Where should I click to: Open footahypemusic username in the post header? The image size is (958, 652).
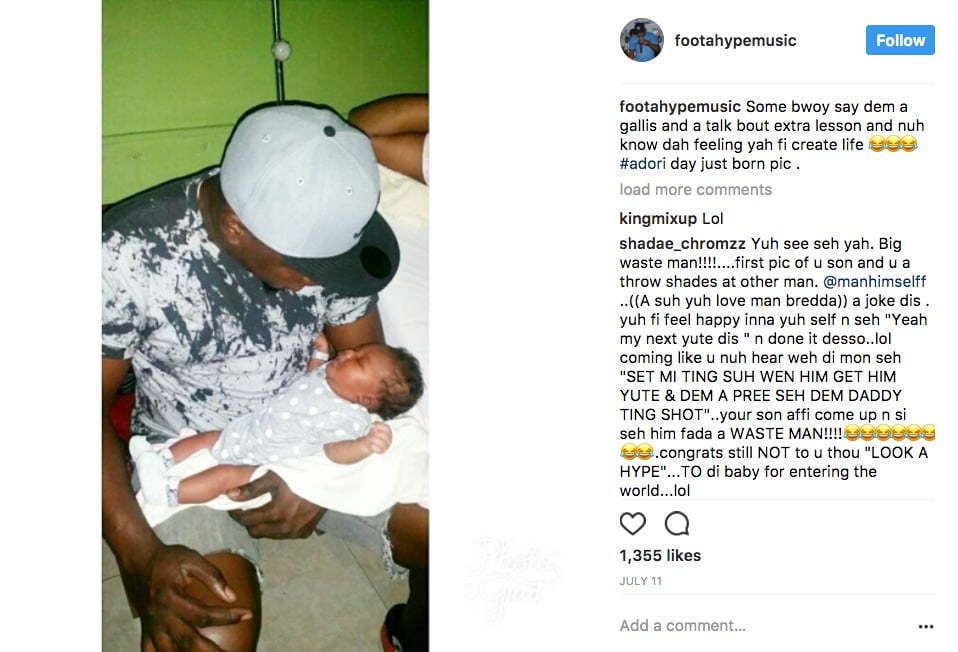coord(735,40)
